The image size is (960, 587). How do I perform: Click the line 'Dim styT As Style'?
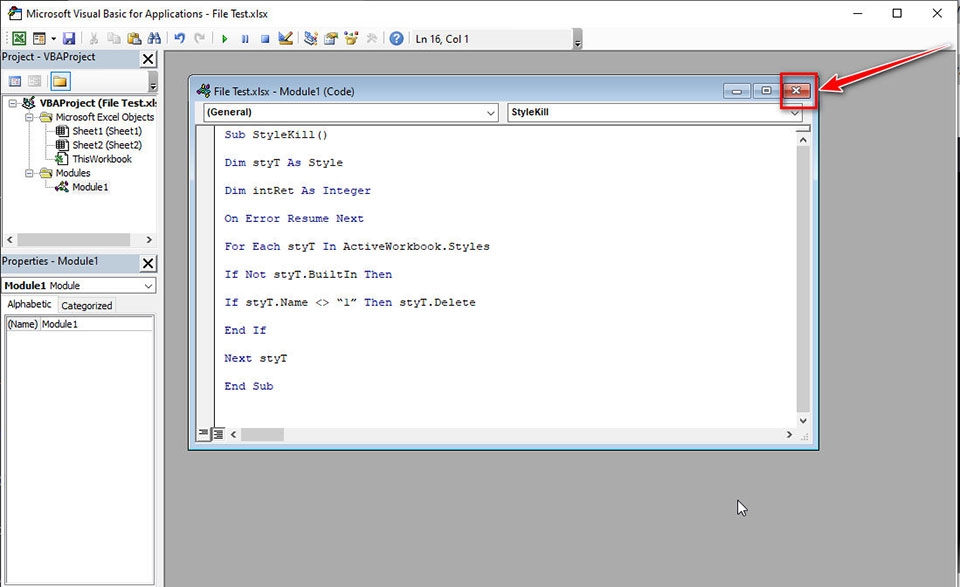(x=283, y=163)
